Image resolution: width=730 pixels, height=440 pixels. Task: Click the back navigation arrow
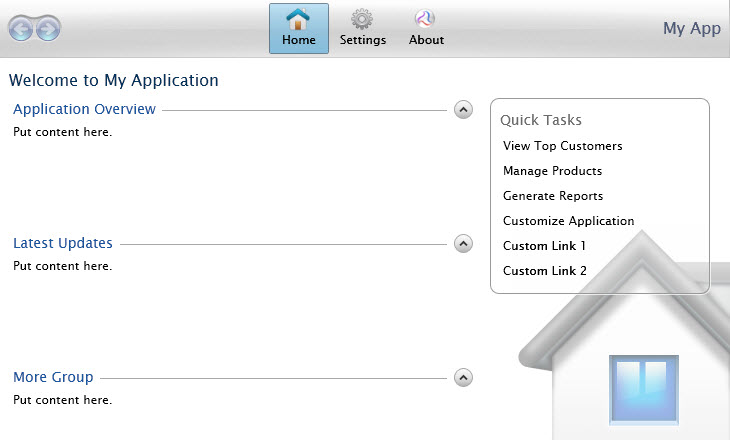[20, 29]
